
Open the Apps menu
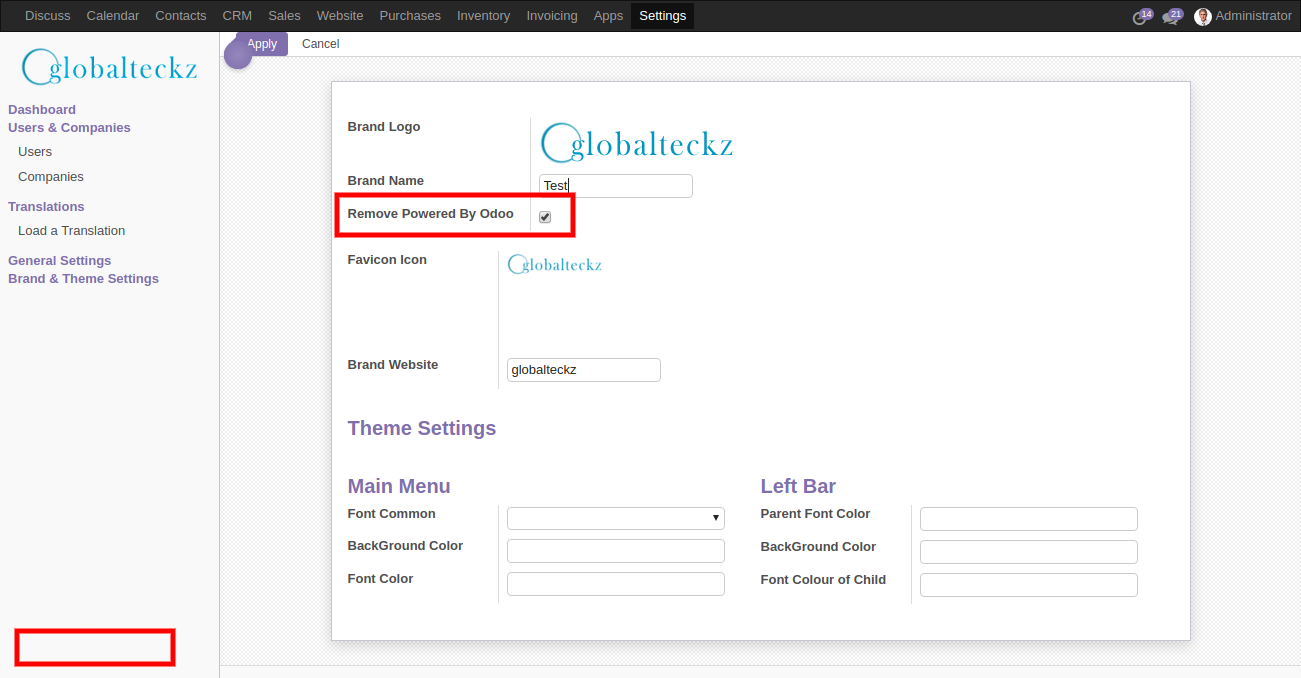[608, 16]
